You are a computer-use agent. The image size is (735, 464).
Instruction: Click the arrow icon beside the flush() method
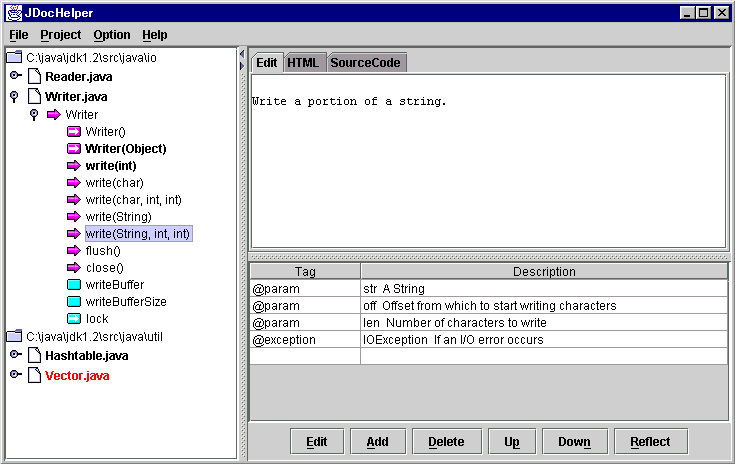74,250
